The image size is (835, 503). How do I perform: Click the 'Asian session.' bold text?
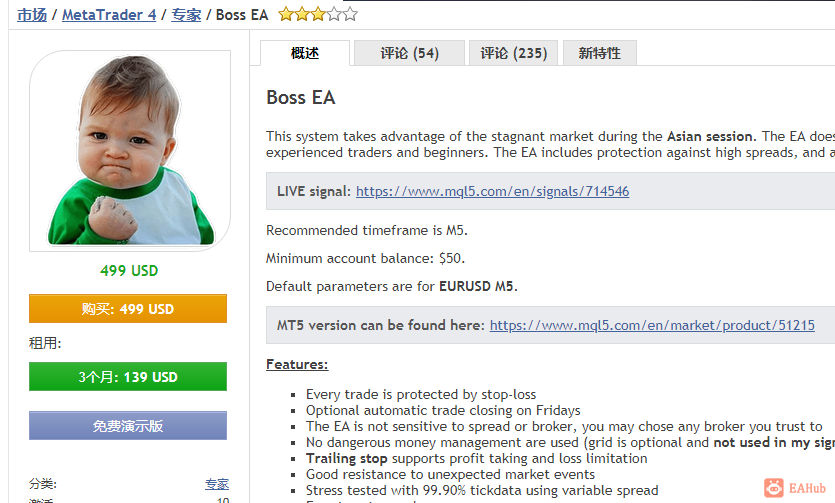coord(711,136)
